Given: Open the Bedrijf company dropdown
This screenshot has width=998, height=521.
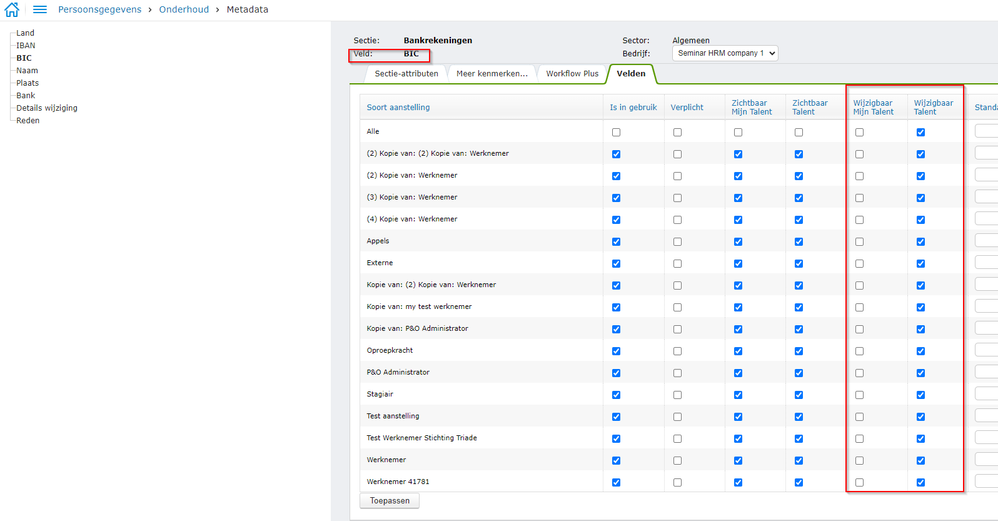Looking at the screenshot, I should [725, 53].
